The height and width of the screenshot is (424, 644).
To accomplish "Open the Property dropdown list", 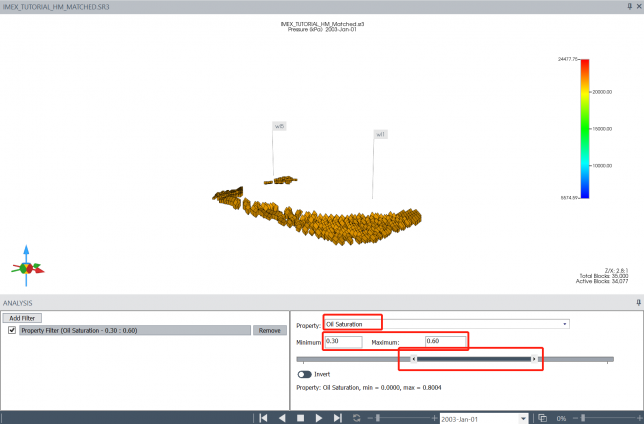I will 566,324.
